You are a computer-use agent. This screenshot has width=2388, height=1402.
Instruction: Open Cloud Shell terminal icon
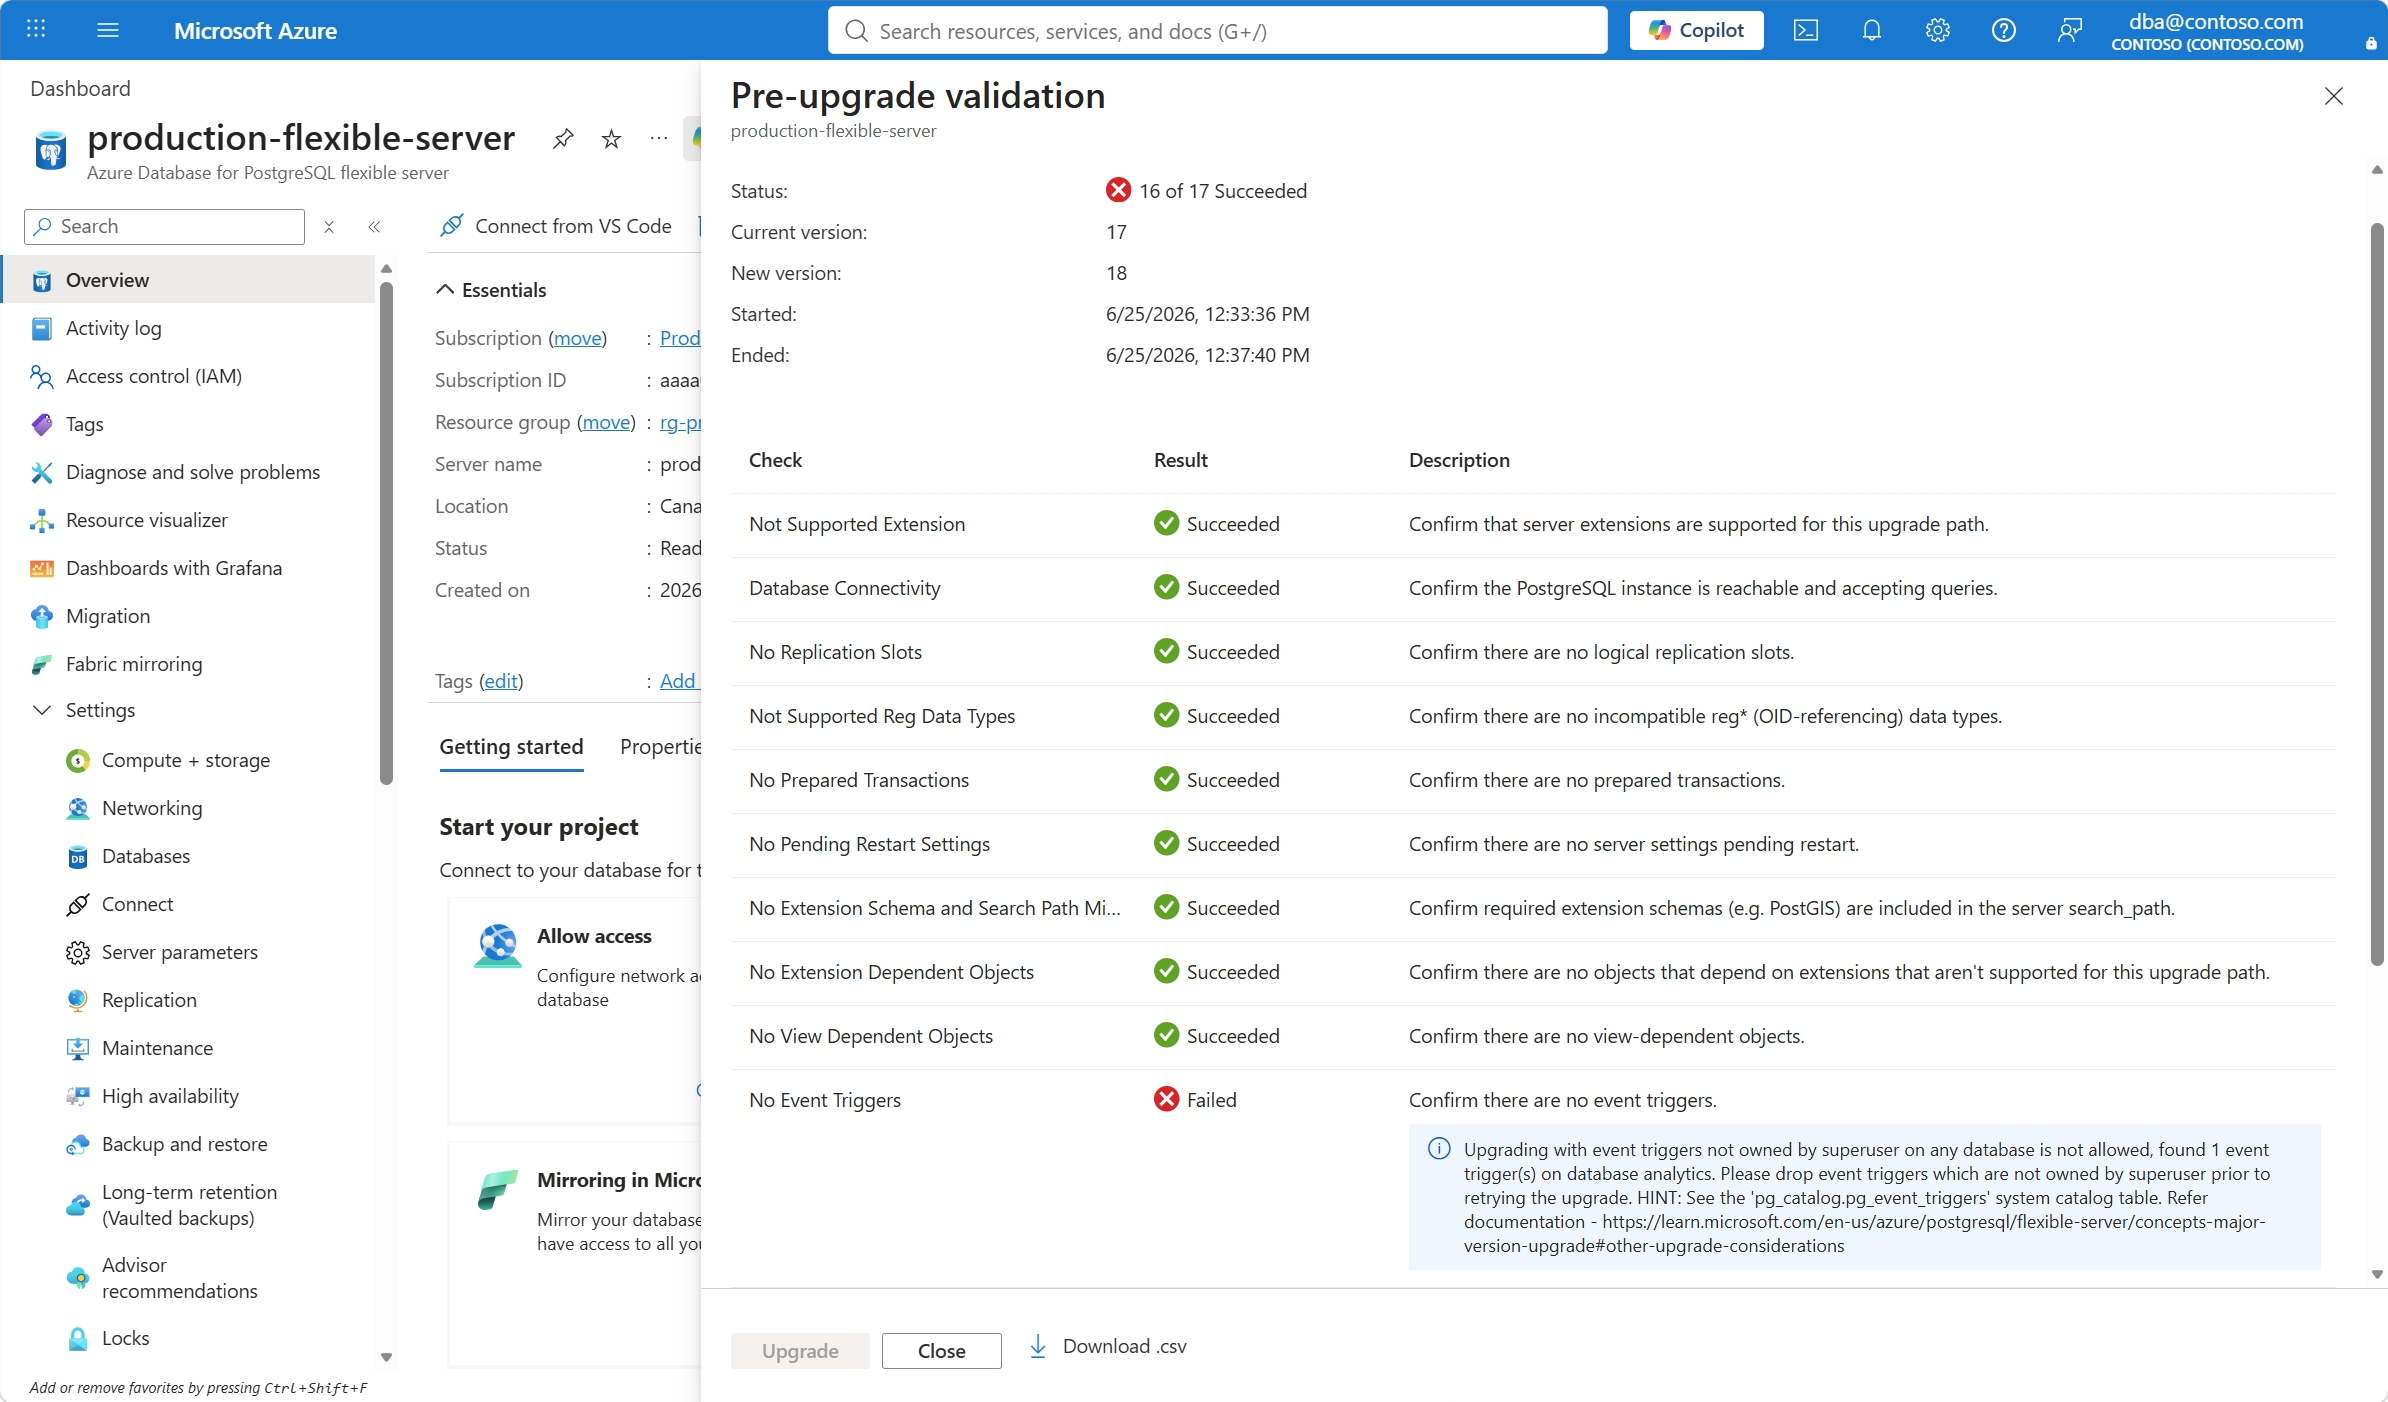click(x=1805, y=31)
